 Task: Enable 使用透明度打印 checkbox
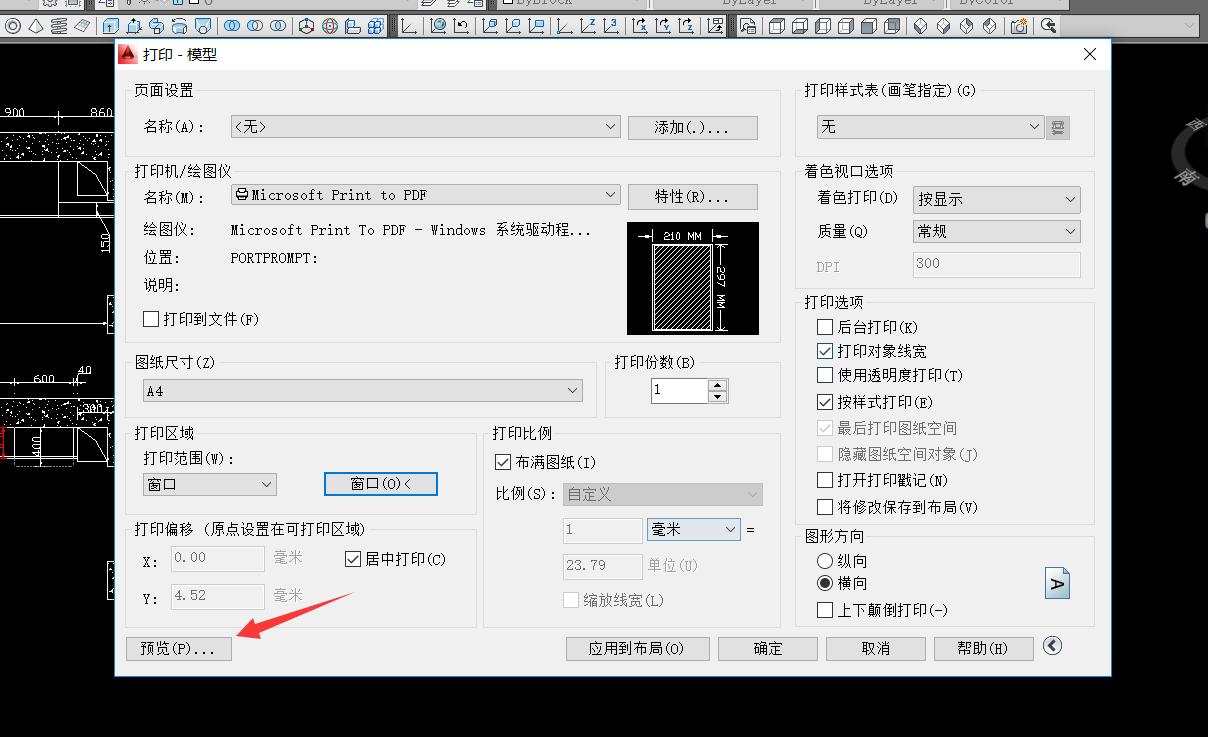click(825, 375)
